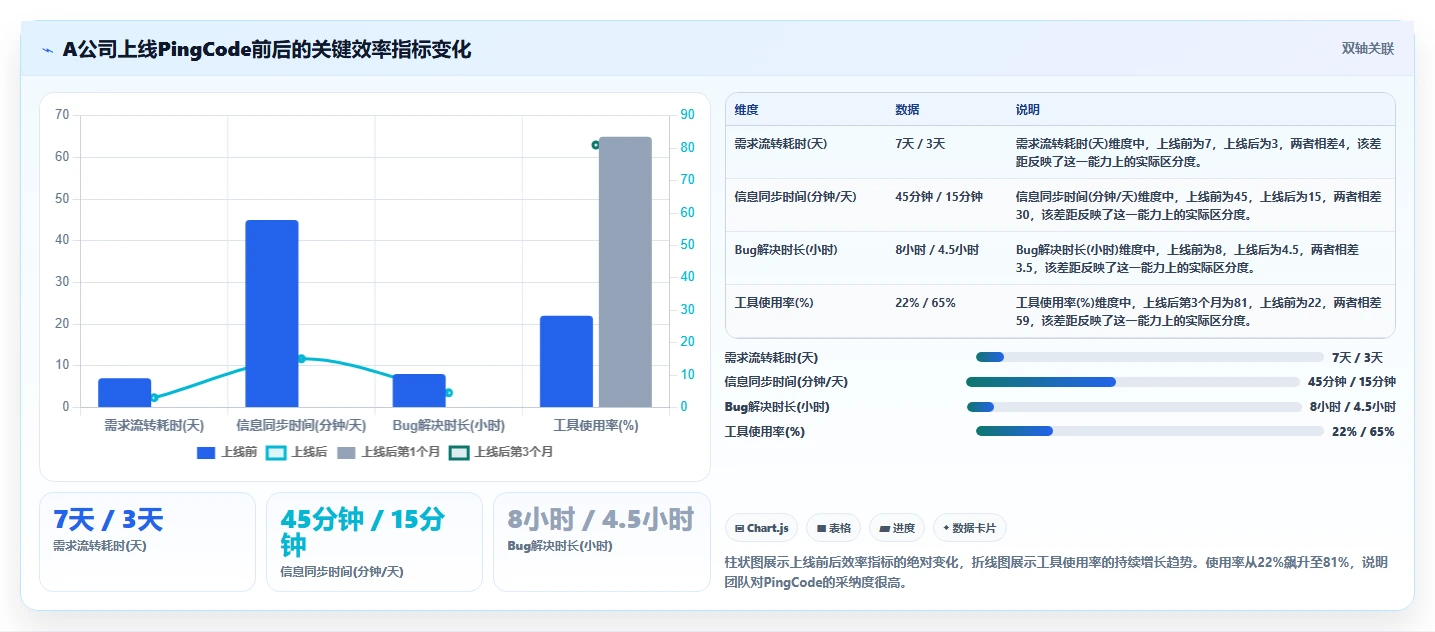Click the 需求流转耗时 progress bar
This screenshot has height=632, width=1435.
point(1150,357)
